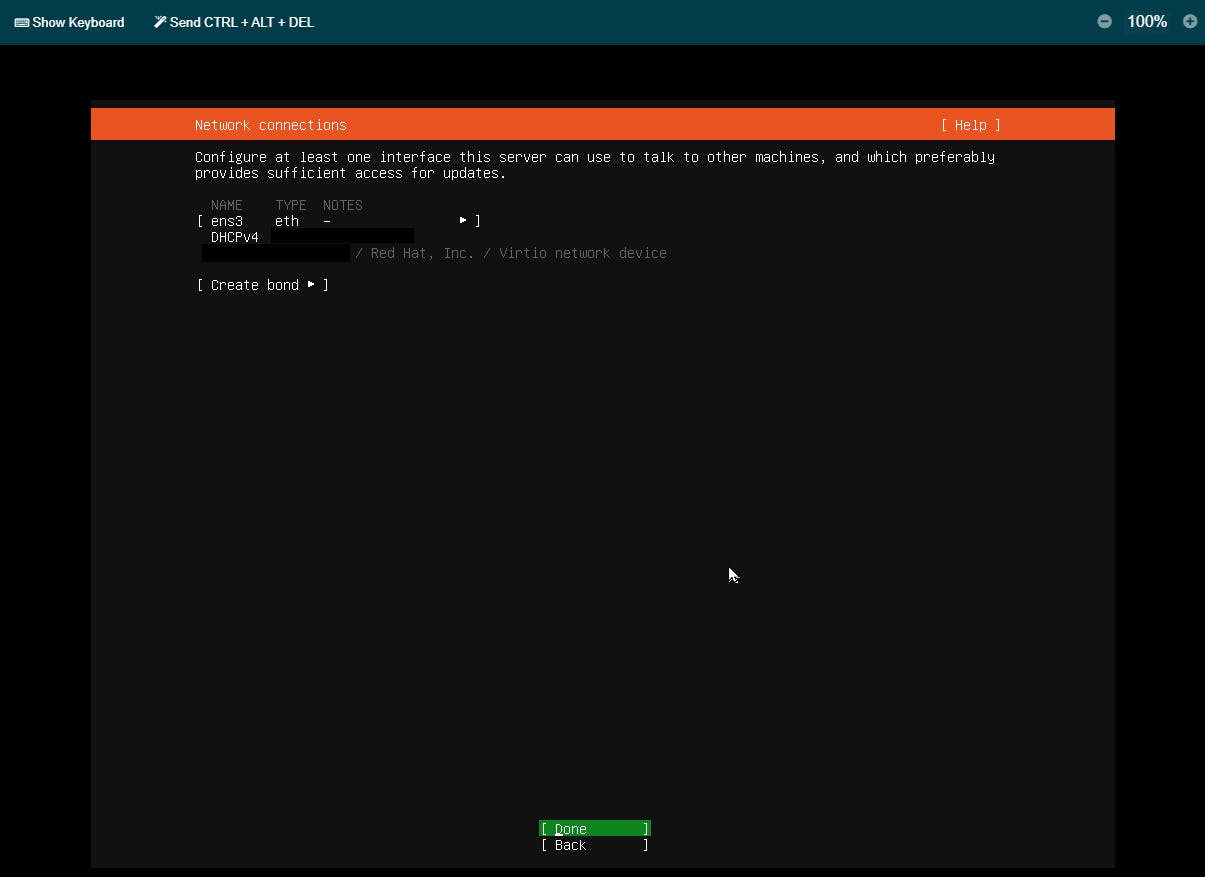Image resolution: width=1205 pixels, height=877 pixels.
Task: Open the Help menu in header
Action: [x=970, y=125]
